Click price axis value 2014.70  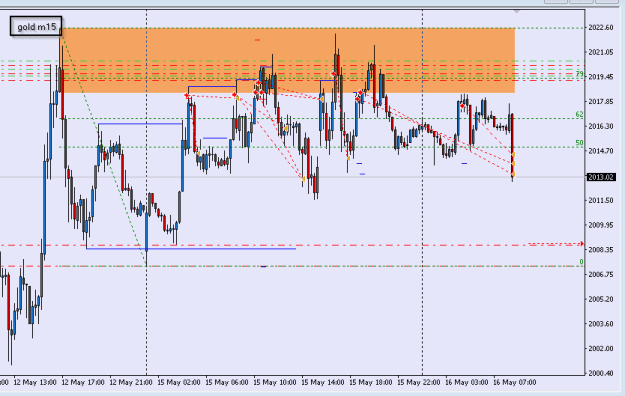pos(601,151)
